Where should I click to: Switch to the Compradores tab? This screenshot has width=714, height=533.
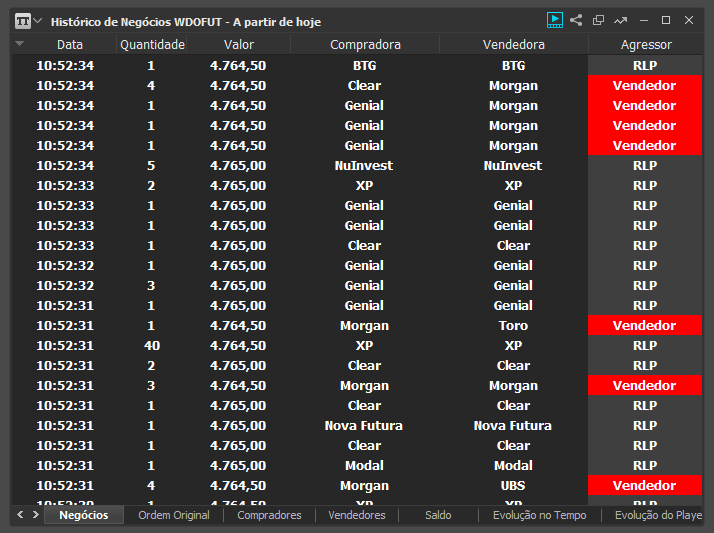click(269, 515)
